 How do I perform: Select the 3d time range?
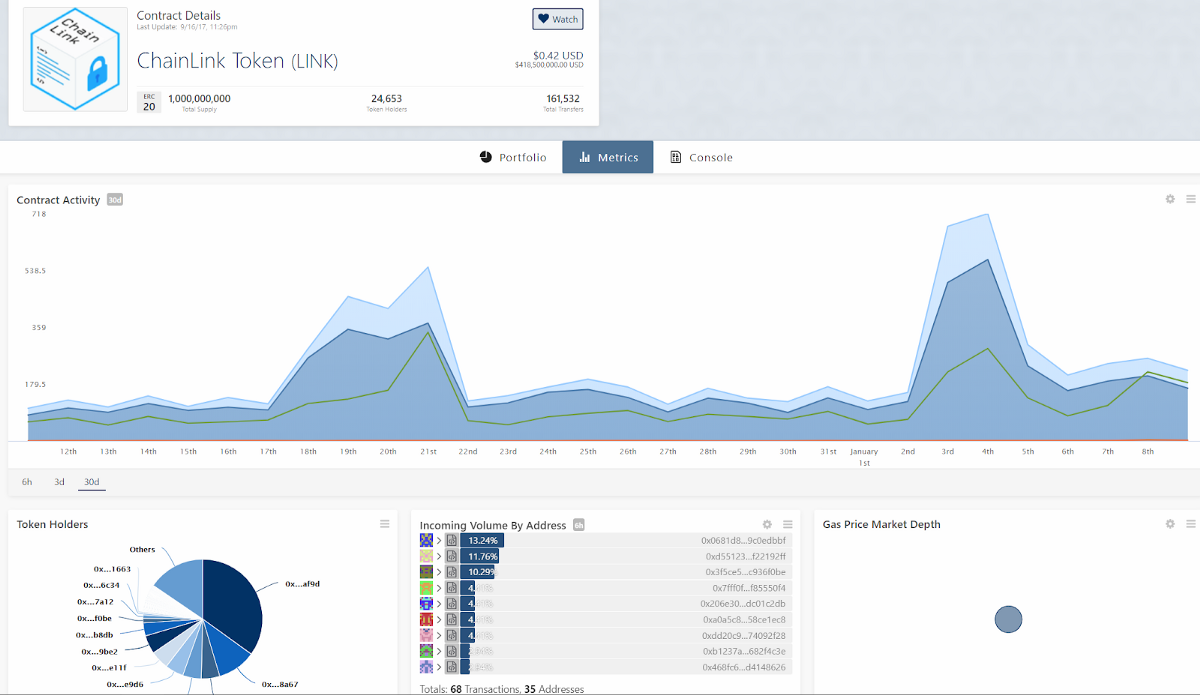pyautogui.click(x=59, y=482)
